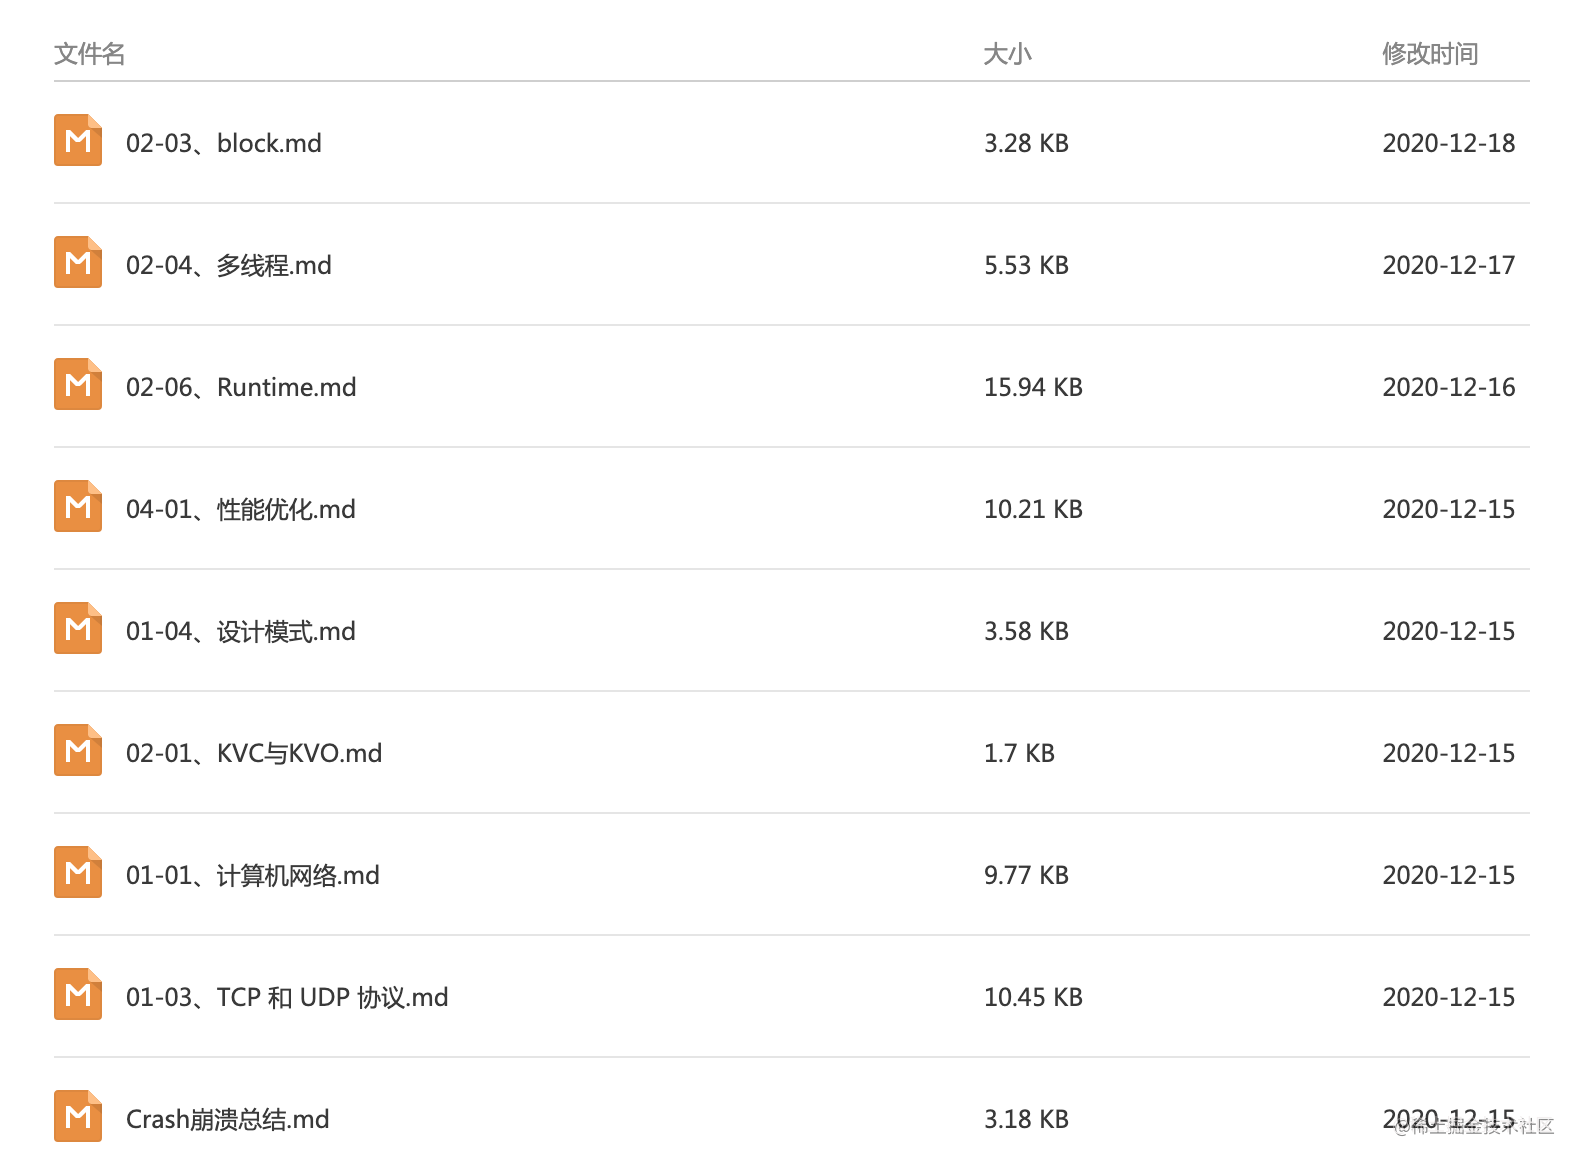Select the icon for 01-04、设计模式.md
The image size is (1584, 1166).
tap(78, 629)
